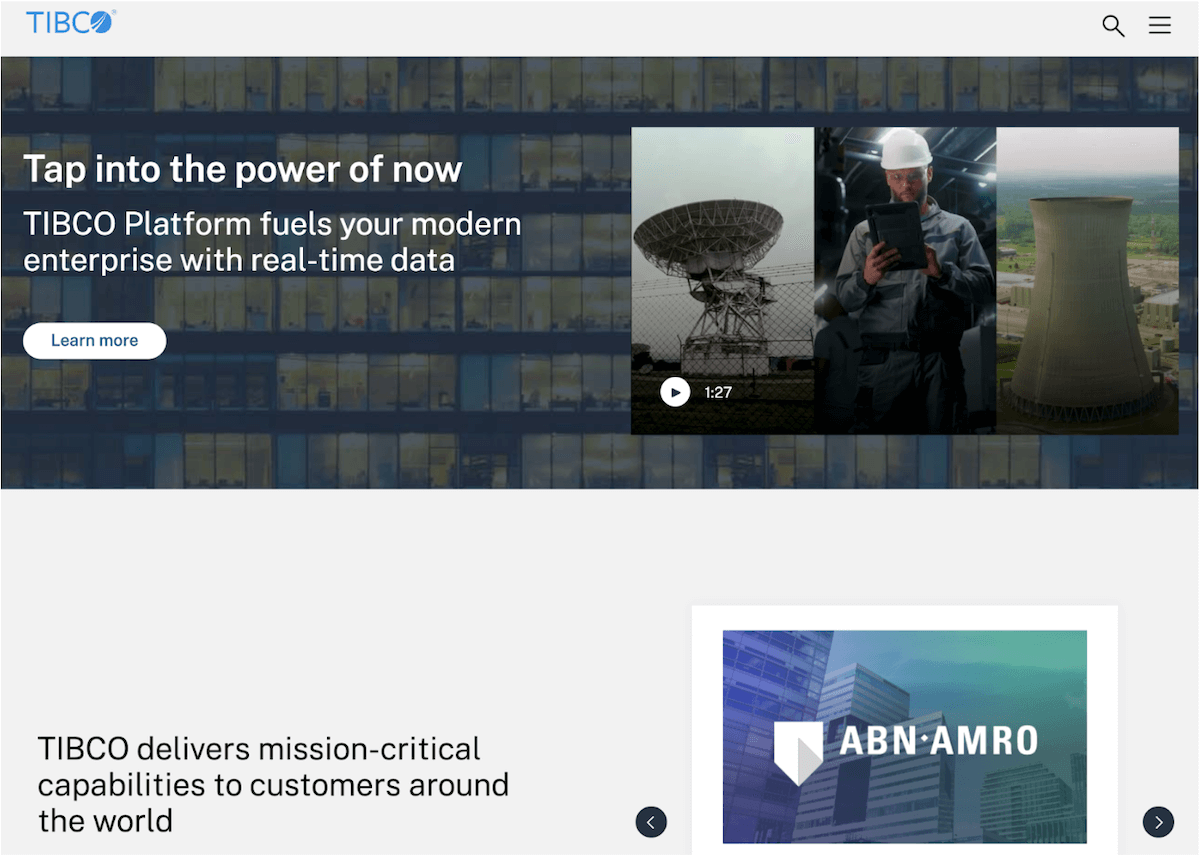The height and width of the screenshot is (855, 1200).
Task: Click the 'Tap into the power of now' heading
Action: point(243,169)
